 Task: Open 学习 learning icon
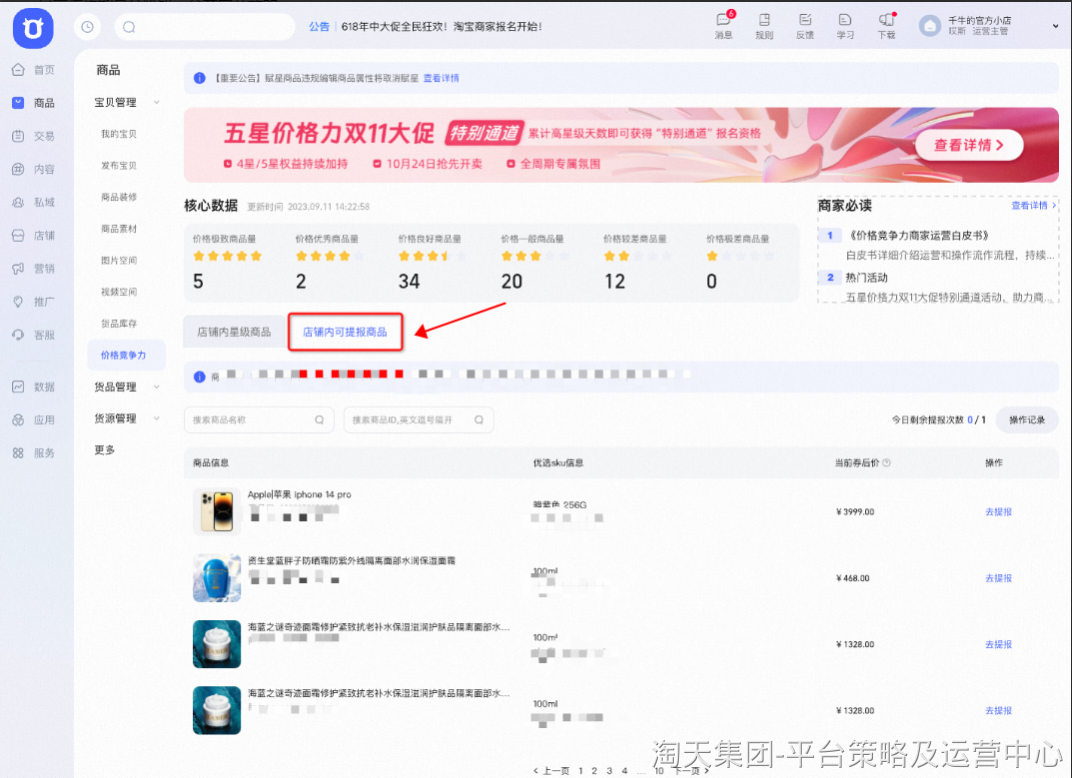(845, 26)
